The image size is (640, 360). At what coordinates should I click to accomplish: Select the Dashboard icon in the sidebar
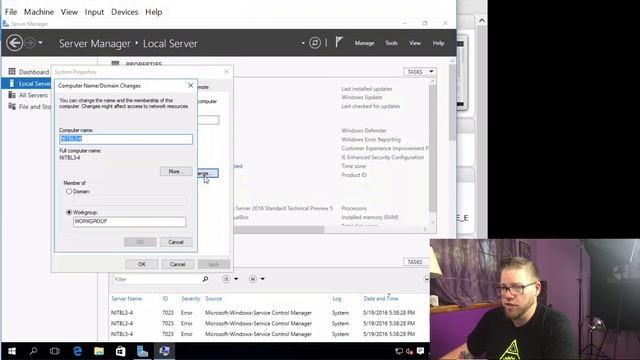(x=12, y=72)
